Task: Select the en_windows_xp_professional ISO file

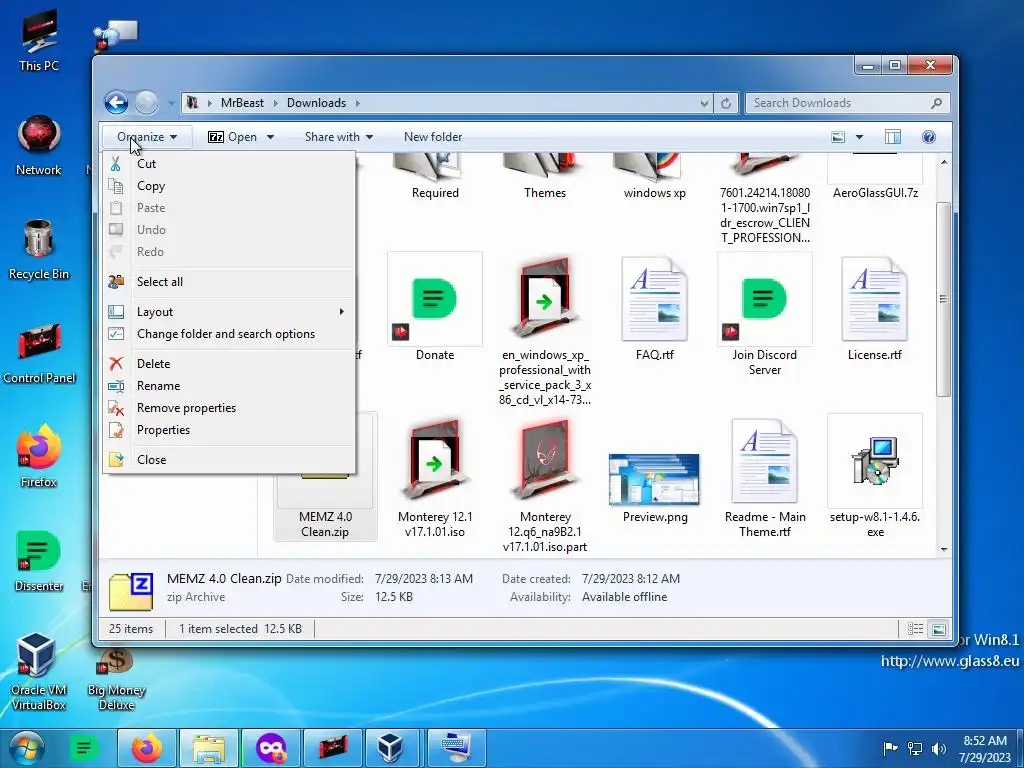Action: click(x=545, y=330)
